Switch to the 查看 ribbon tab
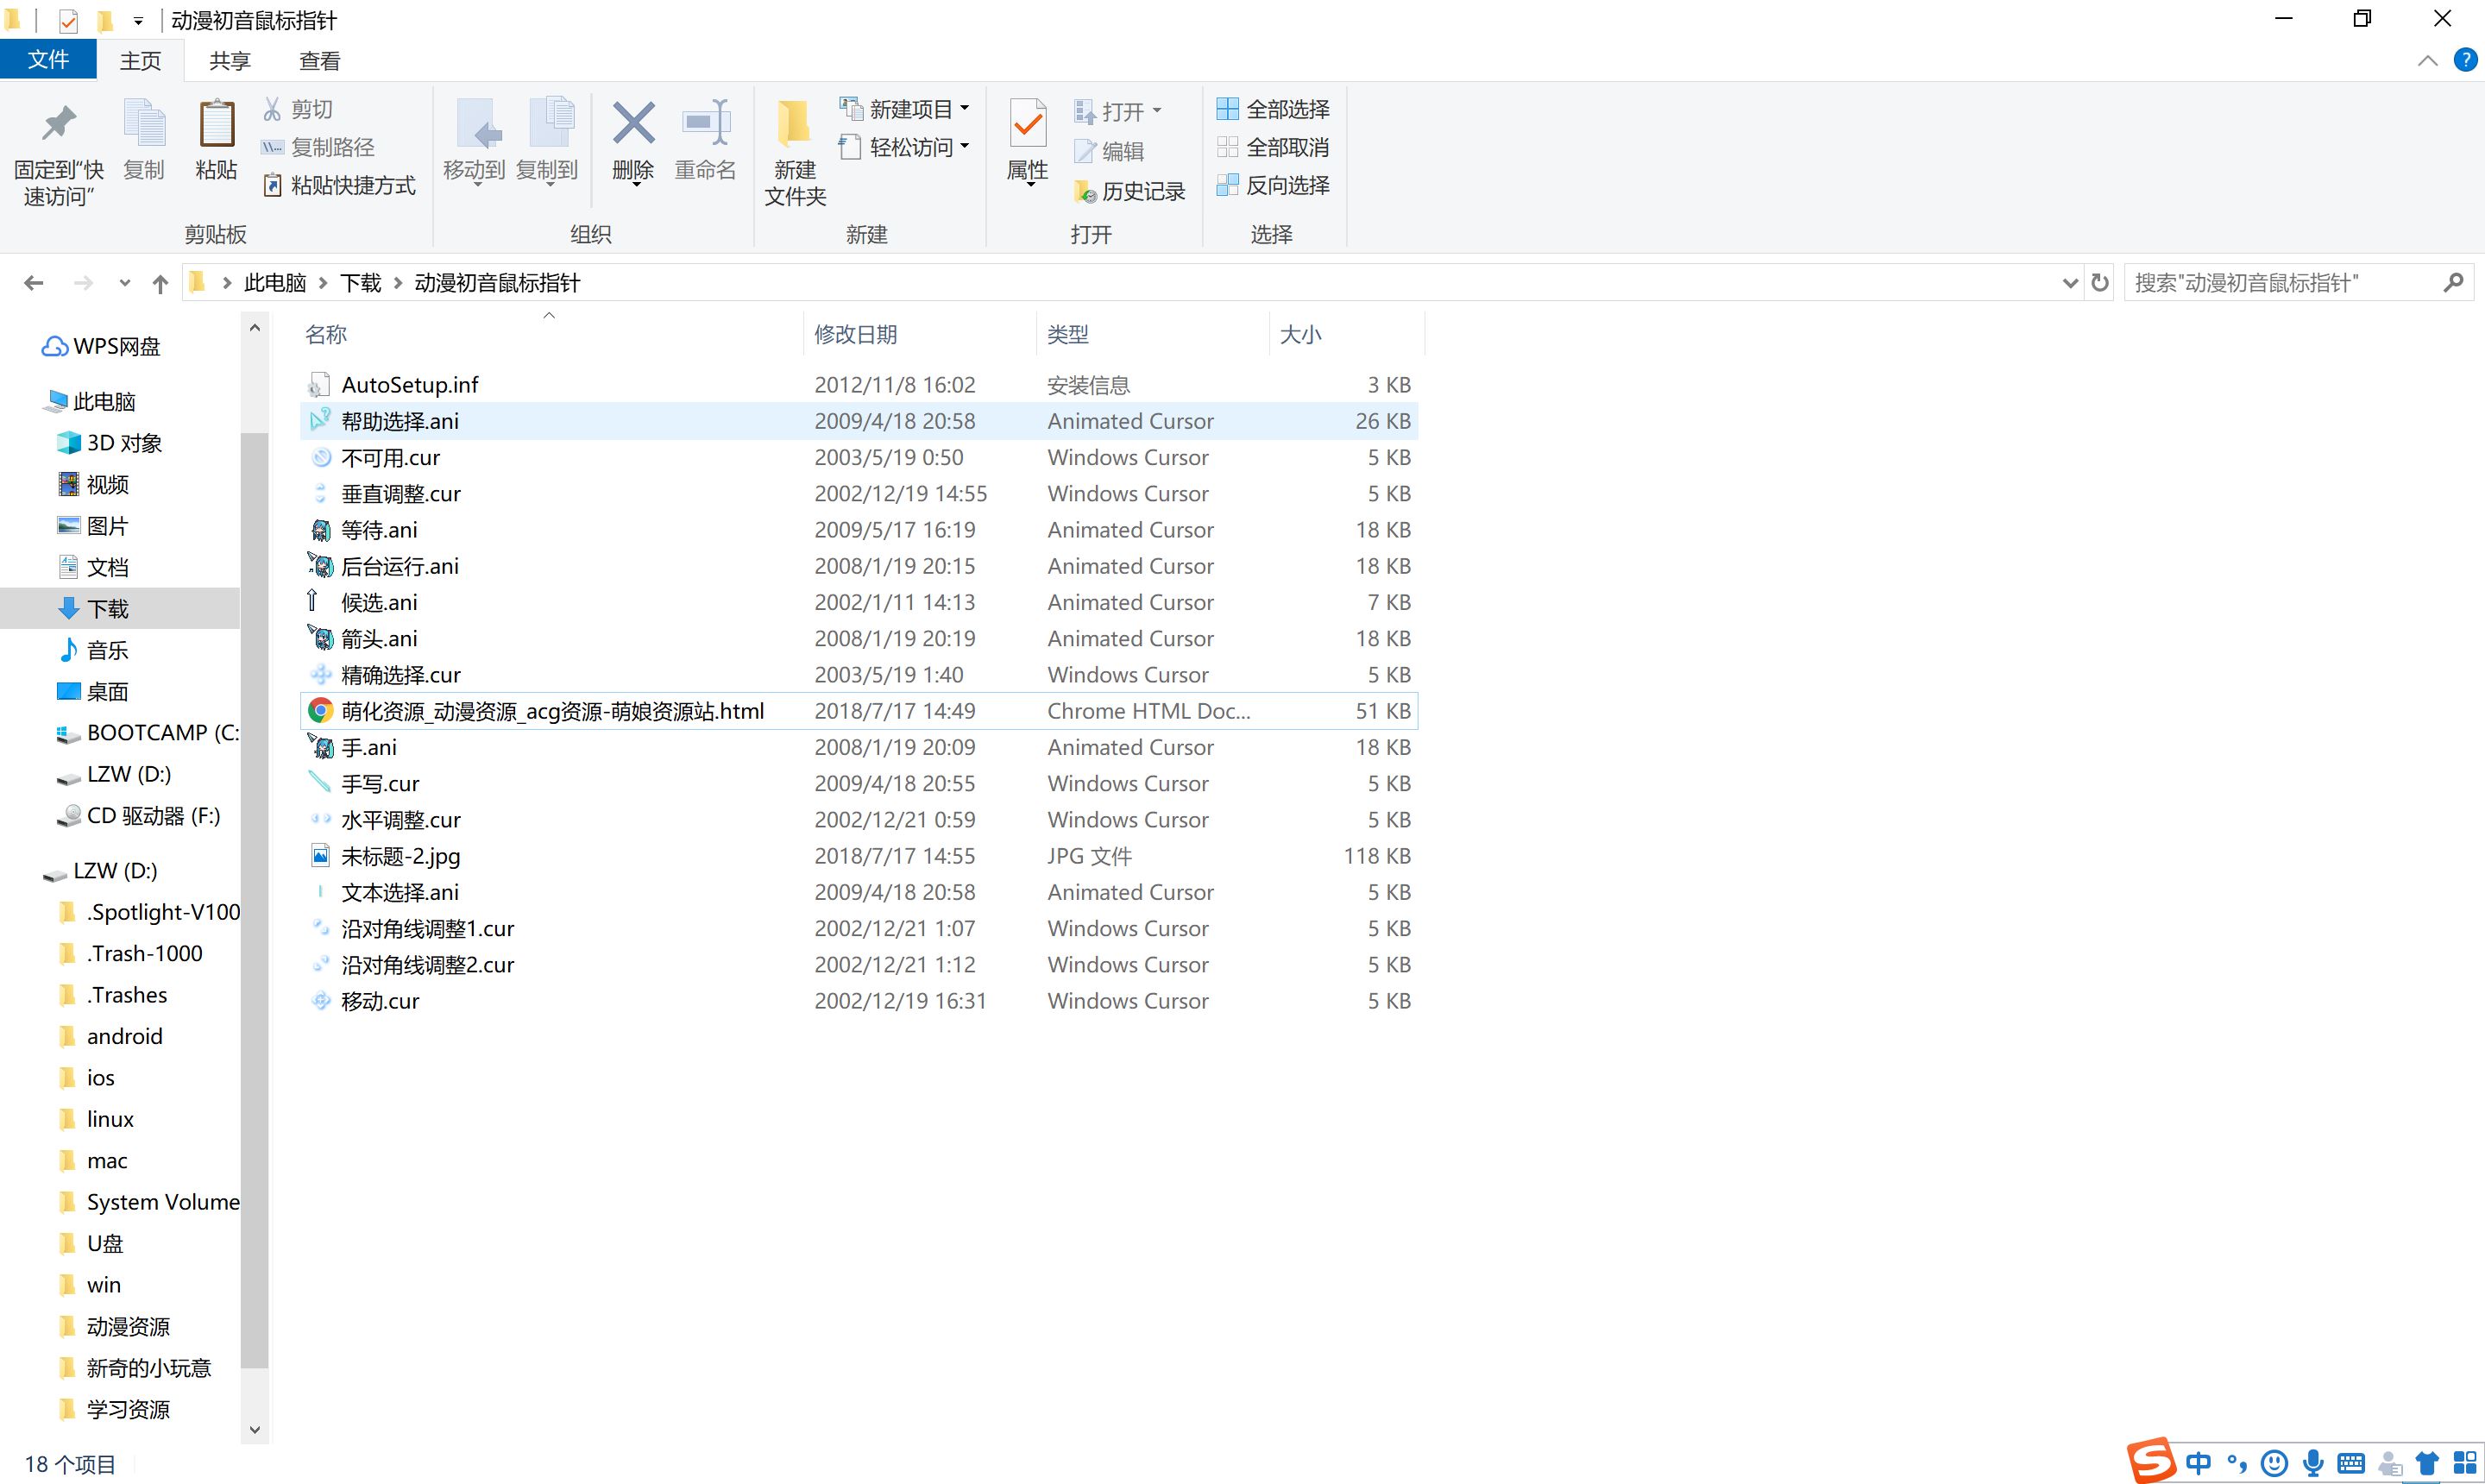The height and width of the screenshot is (1484, 2485). click(x=318, y=60)
